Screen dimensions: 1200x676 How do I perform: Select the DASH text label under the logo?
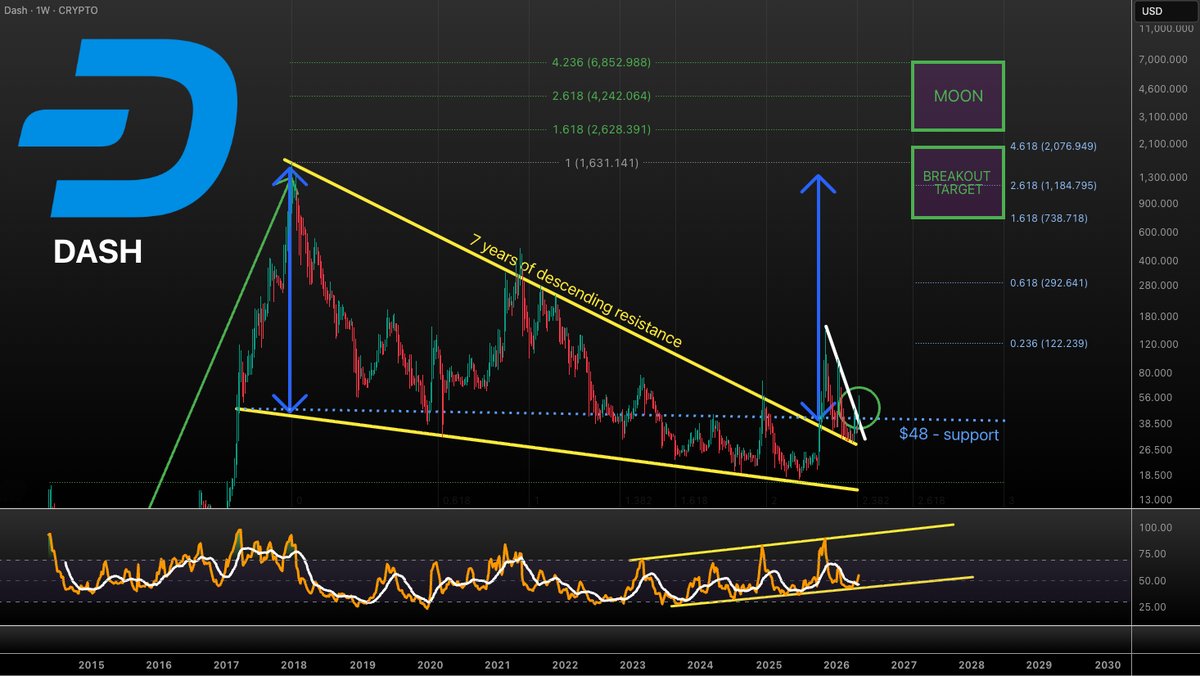tap(97, 253)
